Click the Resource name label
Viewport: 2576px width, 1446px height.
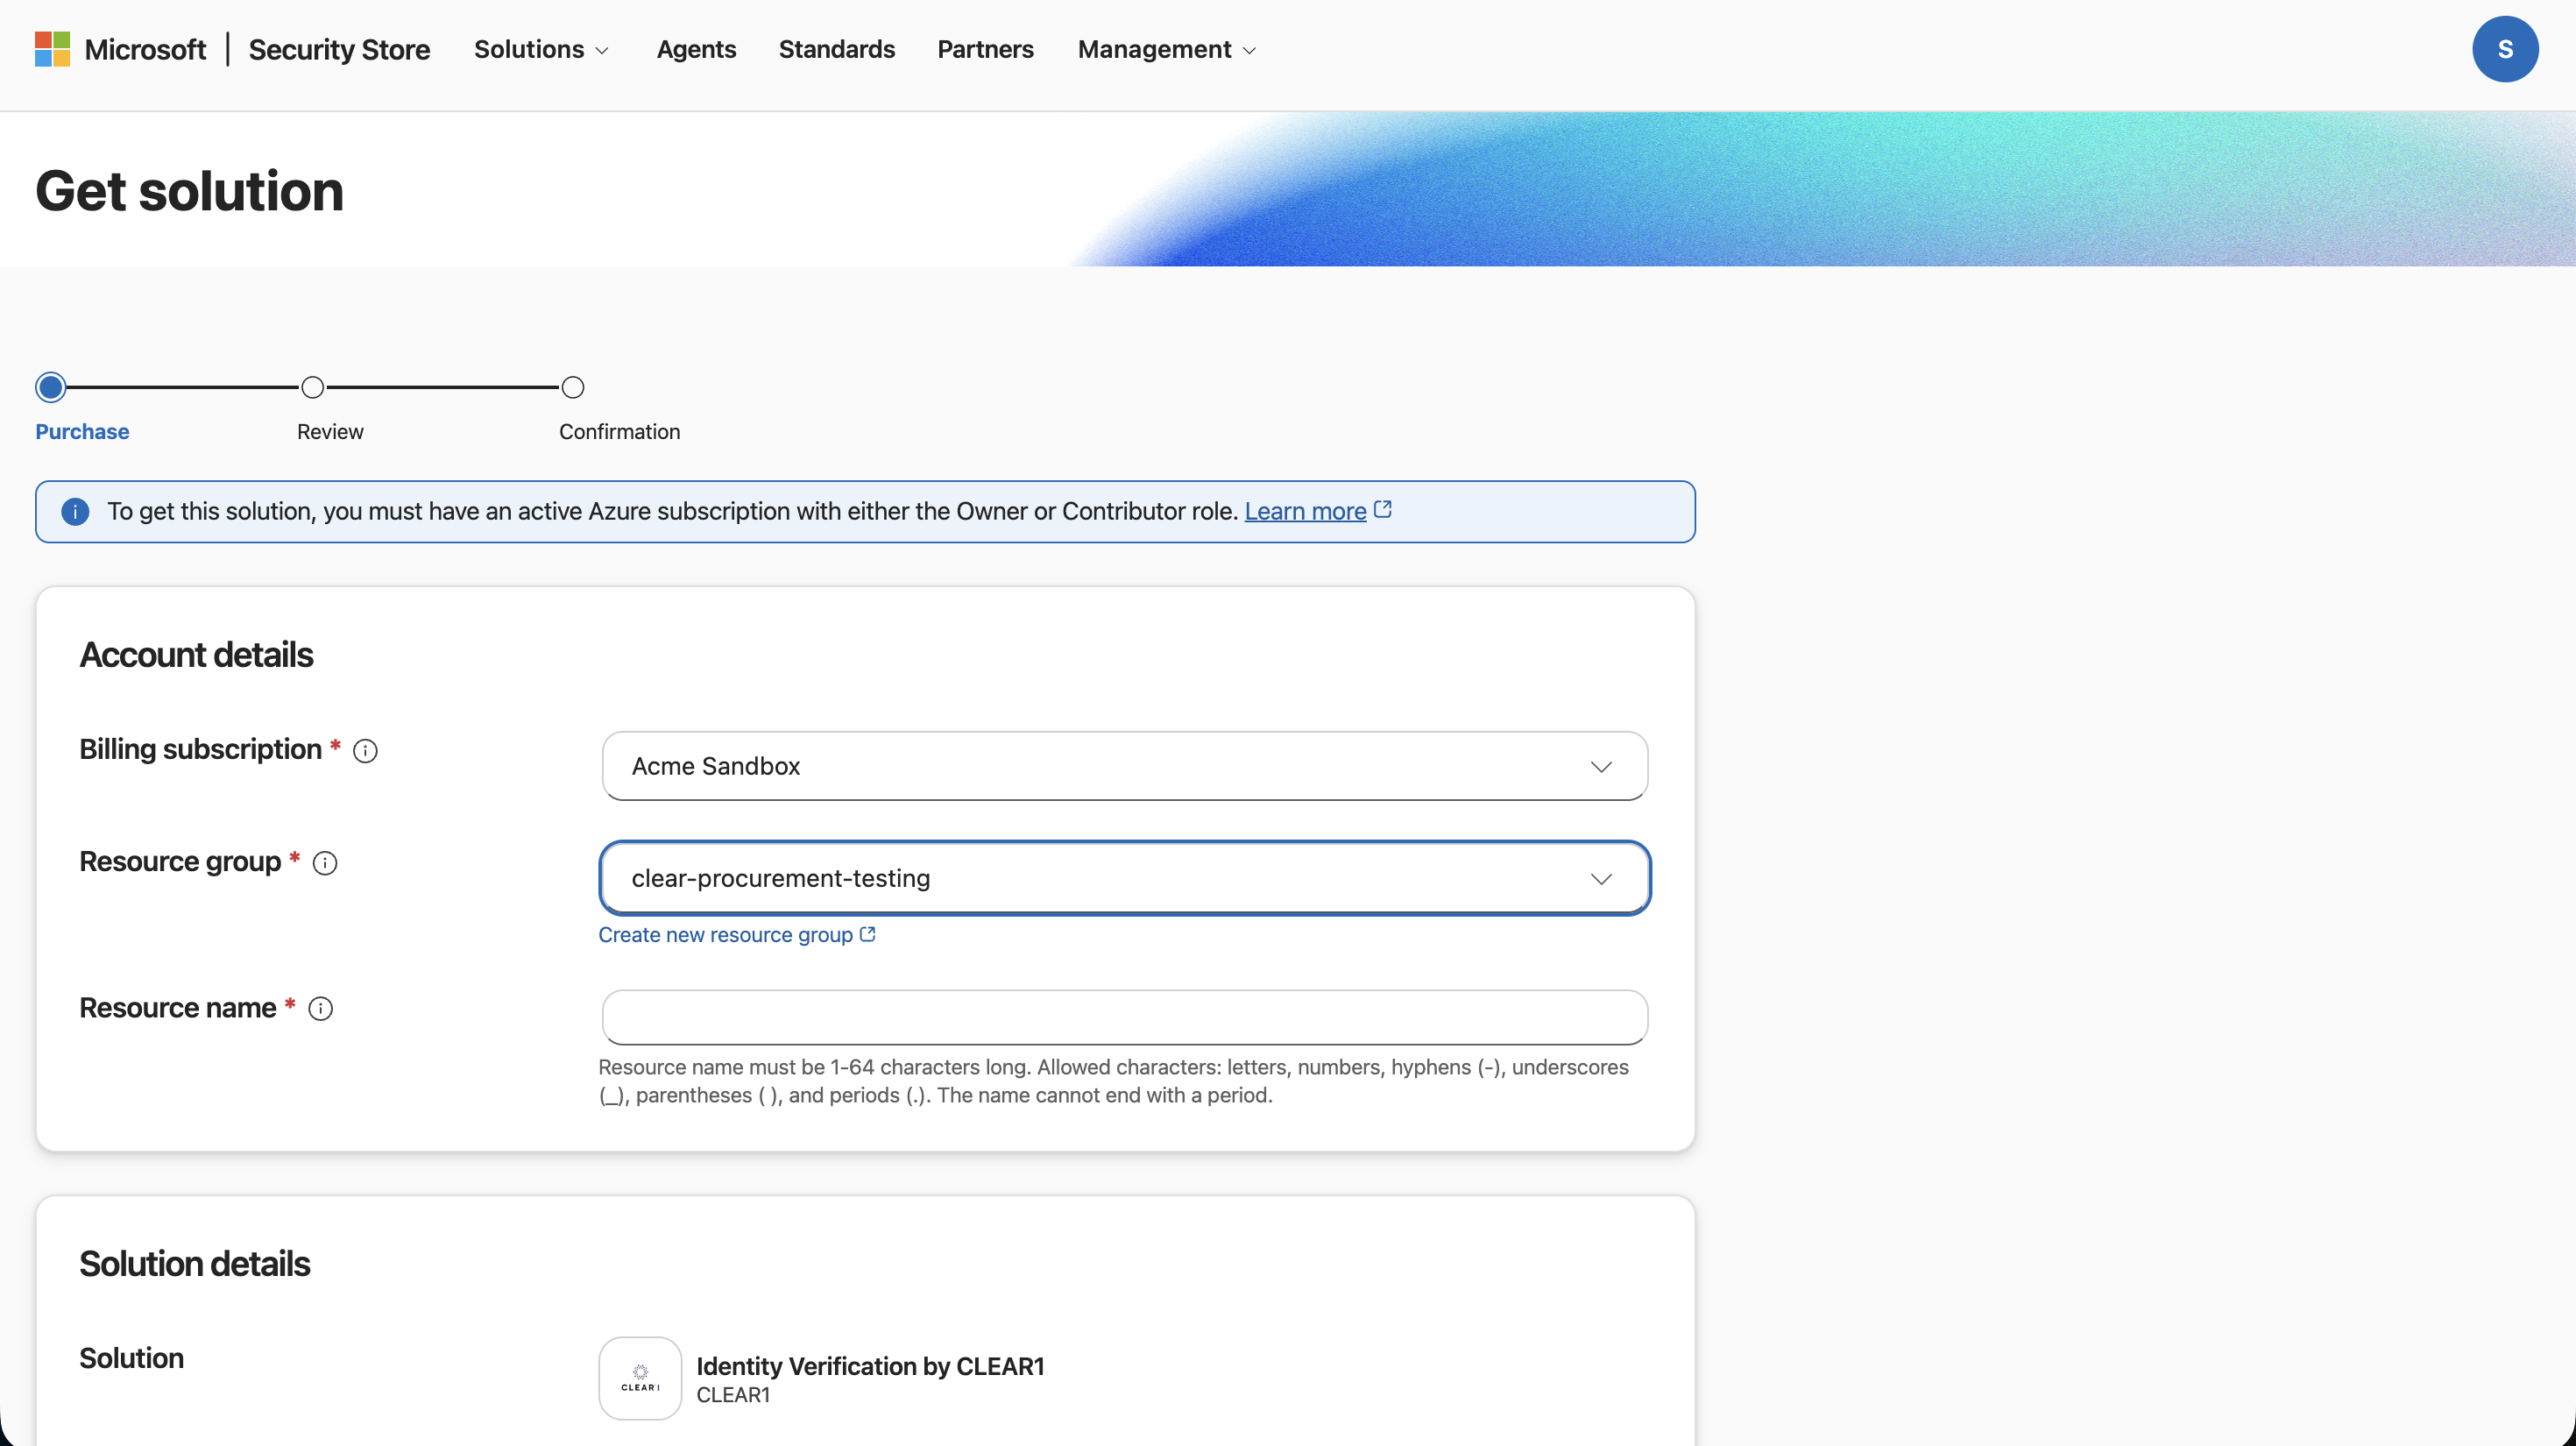click(x=178, y=1008)
